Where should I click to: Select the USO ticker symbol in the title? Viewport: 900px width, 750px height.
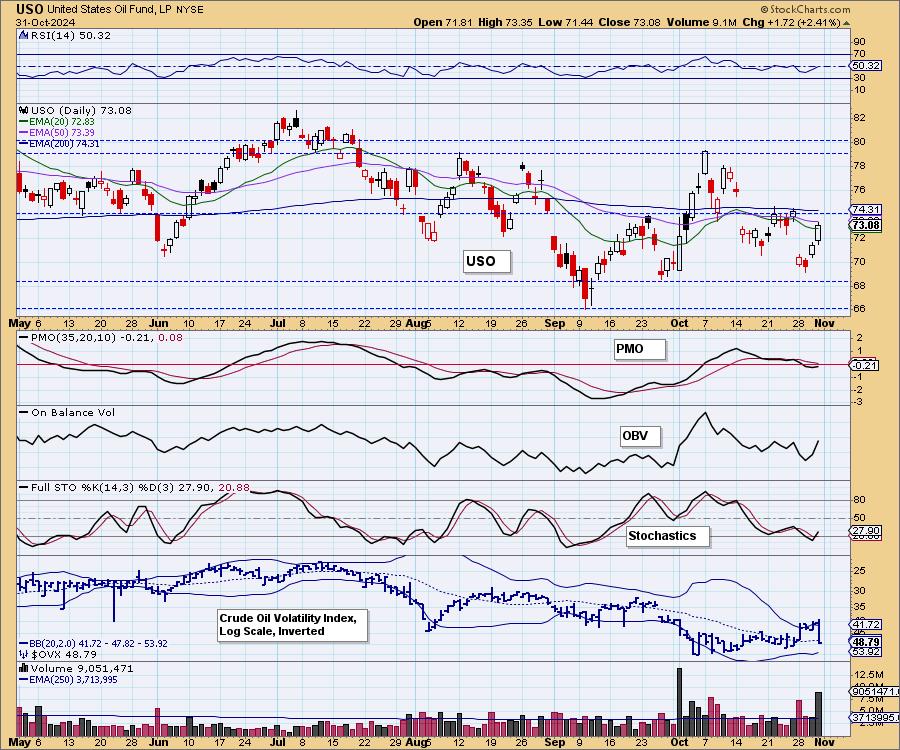click(x=29, y=9)
